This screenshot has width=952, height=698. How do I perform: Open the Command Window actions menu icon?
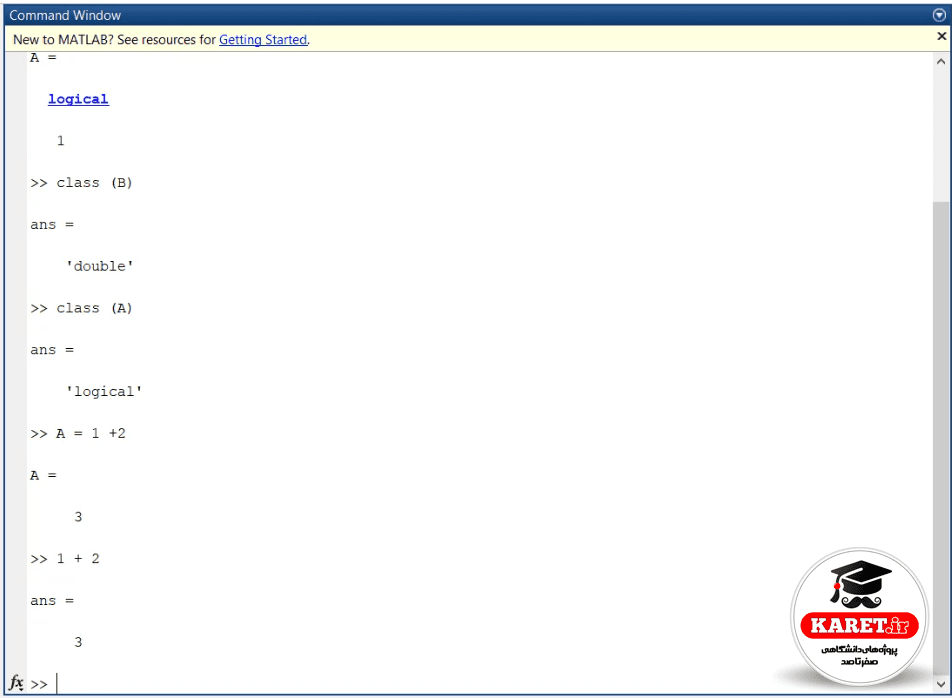click(x=939, y=15)
